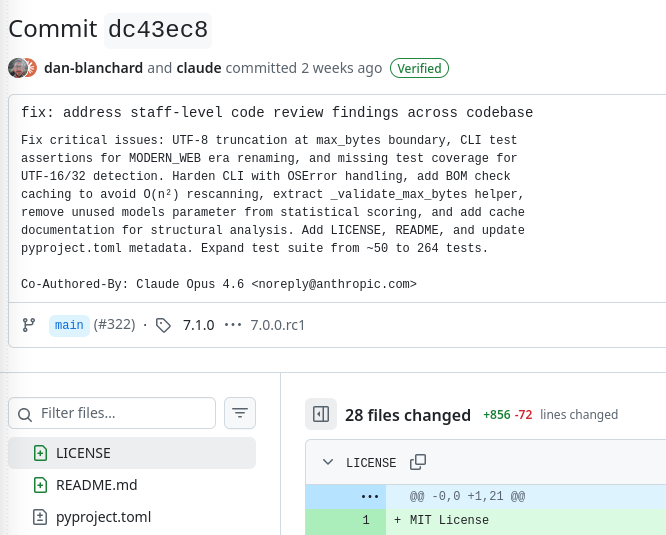666x535 pixels.
Task: Click the added-file icon next to LICENSE
Action: pyautogui.click(x=40, y=453)
